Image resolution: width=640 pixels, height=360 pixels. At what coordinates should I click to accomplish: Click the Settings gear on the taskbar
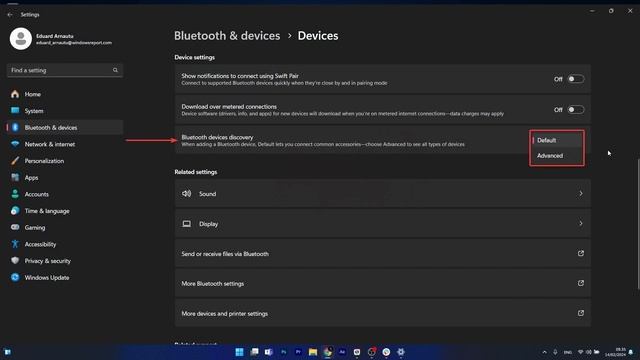(x=401, y=352)
